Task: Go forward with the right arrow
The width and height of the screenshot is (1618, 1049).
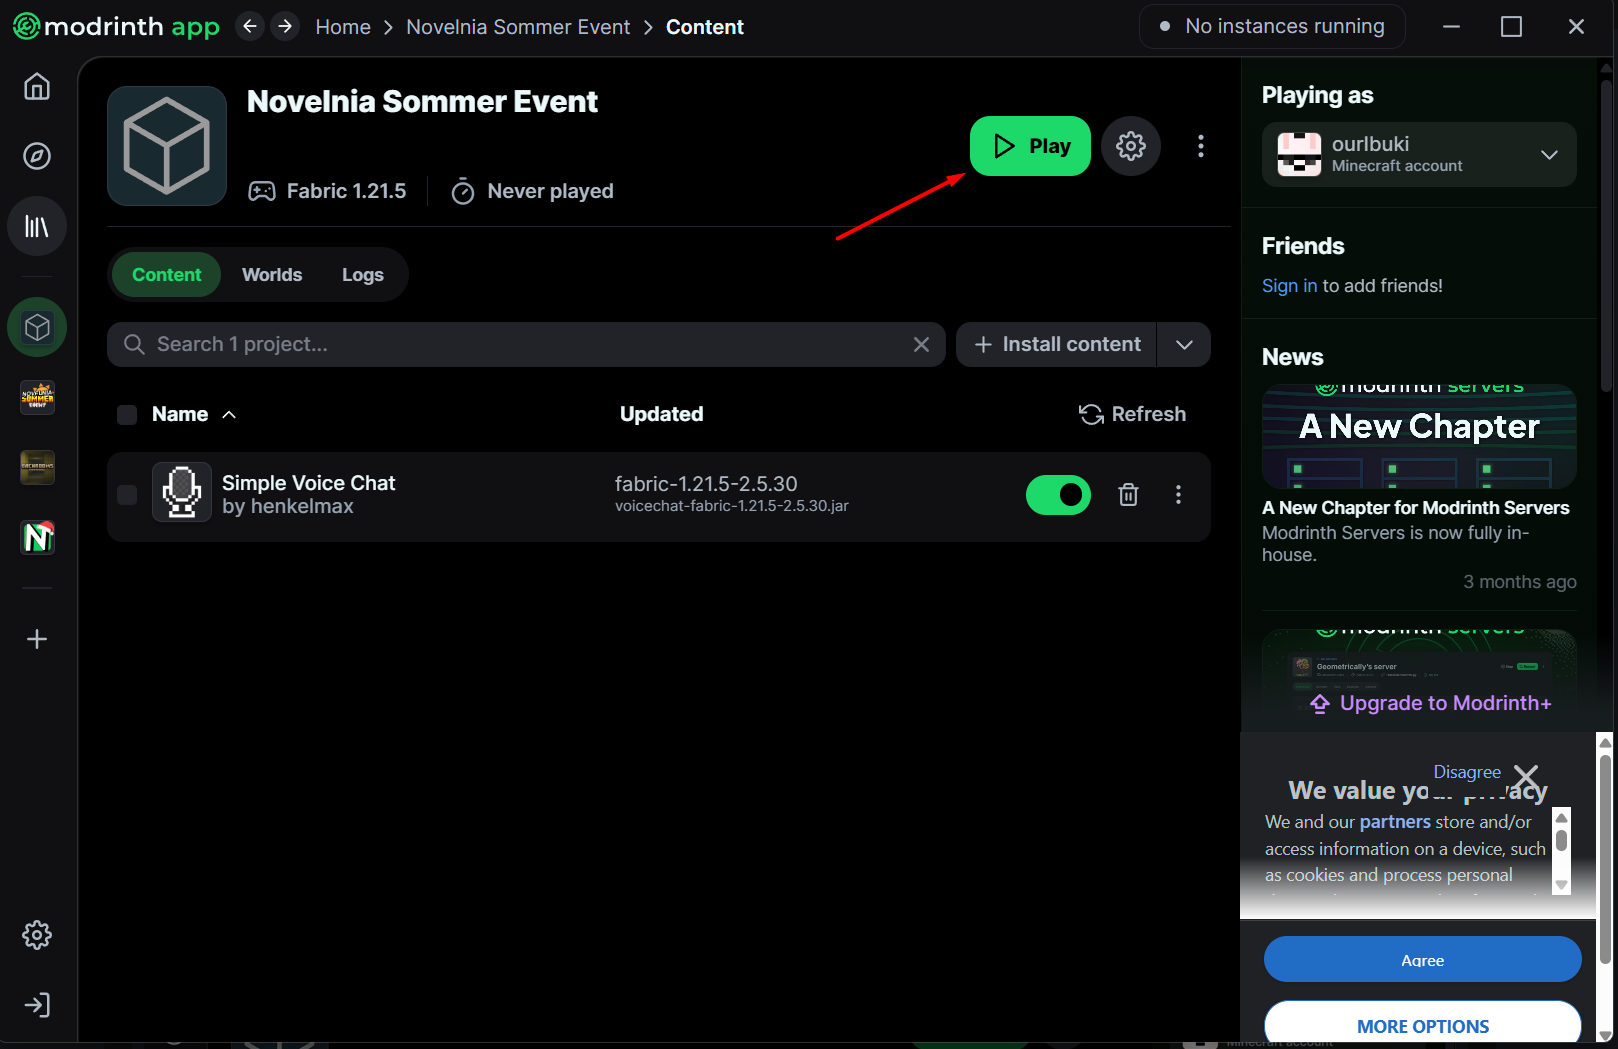Action: (x=285, y=26)
